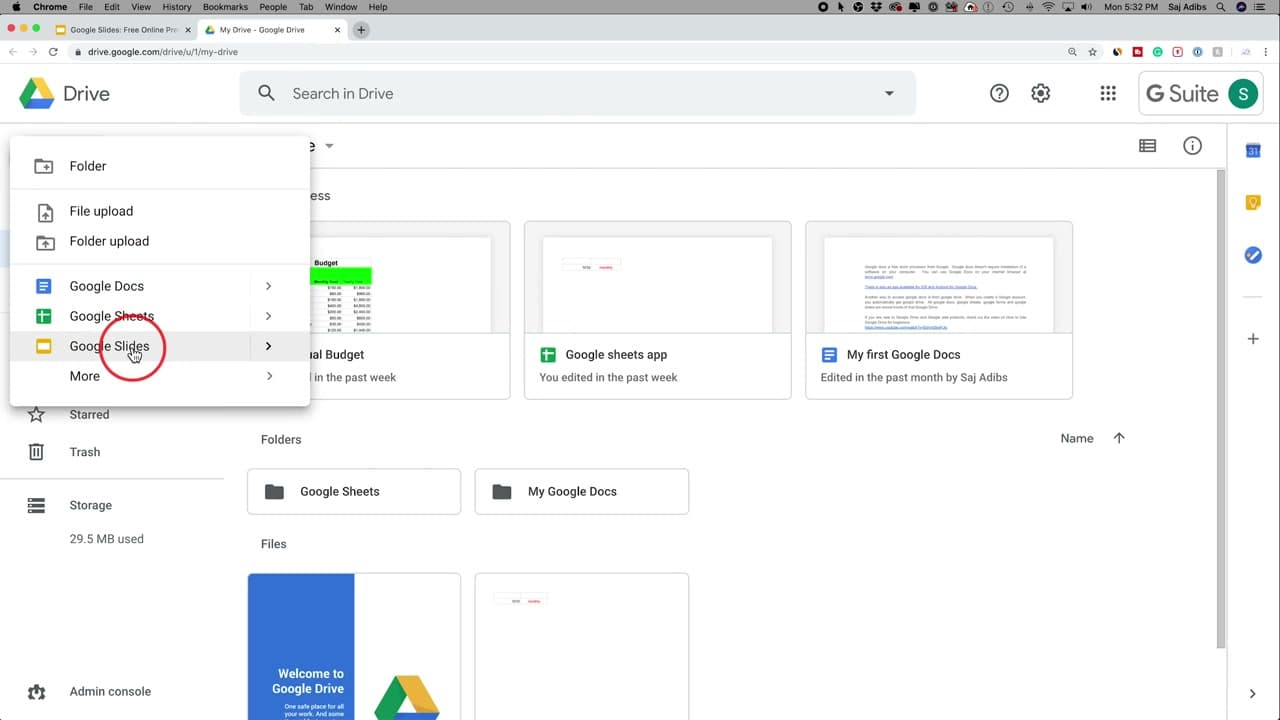Select More in the New menu

click(160, 376)
